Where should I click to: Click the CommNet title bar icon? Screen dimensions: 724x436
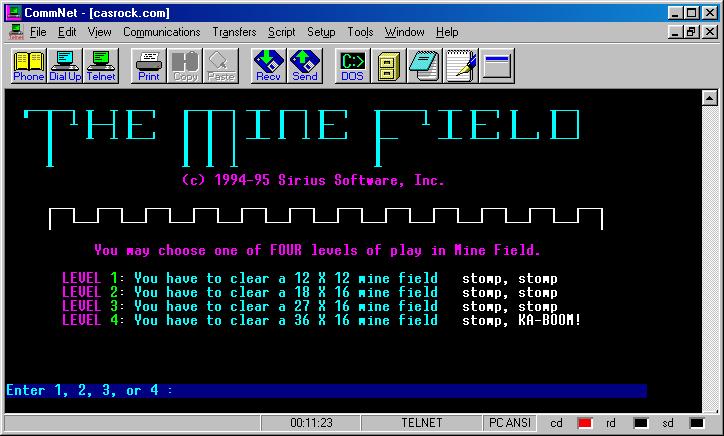pyautogui.click(x=13, y=12)
